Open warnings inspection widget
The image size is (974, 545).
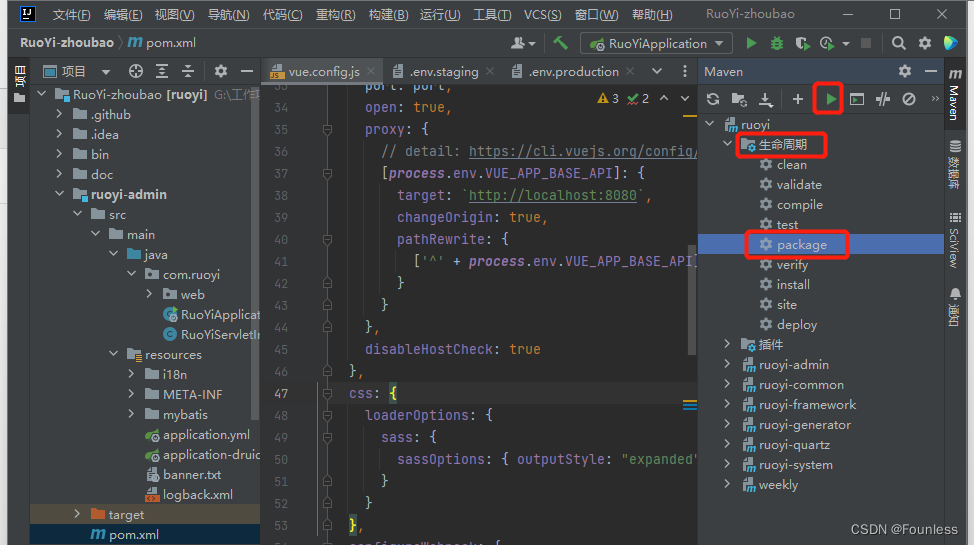(x=623, y=98)
